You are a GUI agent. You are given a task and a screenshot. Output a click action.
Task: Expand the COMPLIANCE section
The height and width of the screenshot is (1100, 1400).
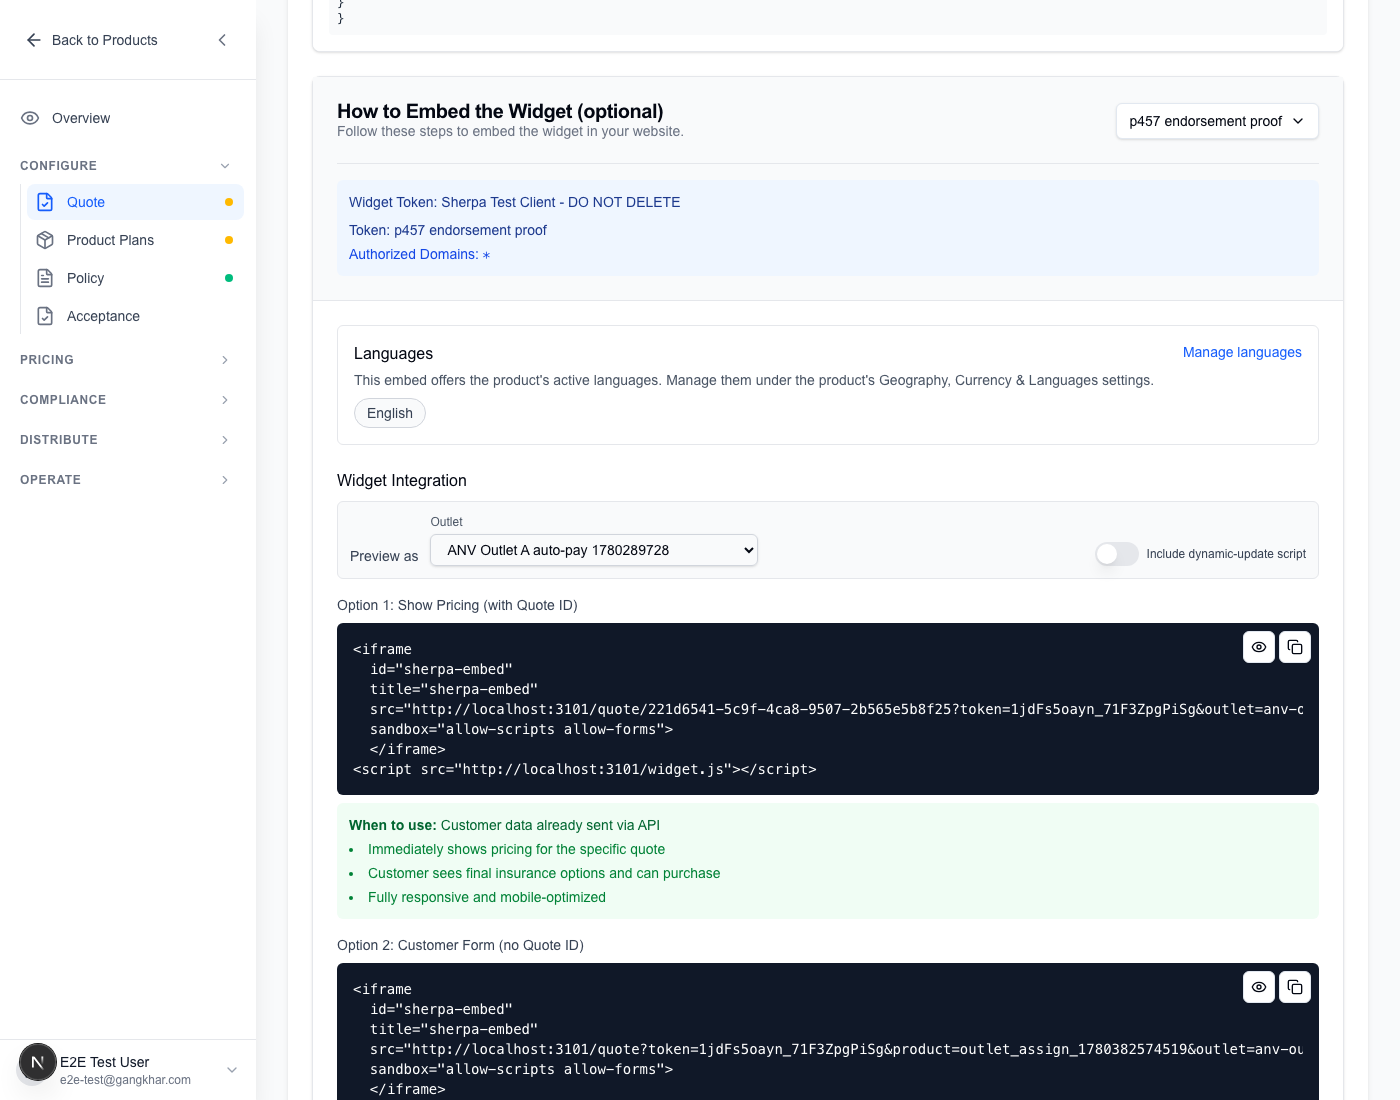(225, 400)
